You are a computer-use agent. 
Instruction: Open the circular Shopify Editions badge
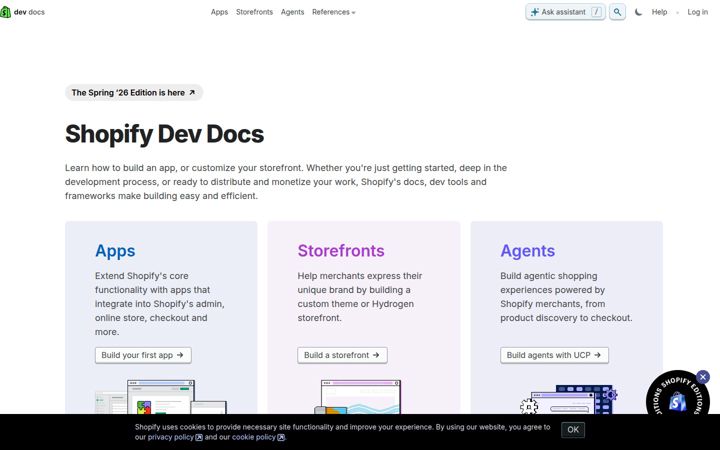677,398
